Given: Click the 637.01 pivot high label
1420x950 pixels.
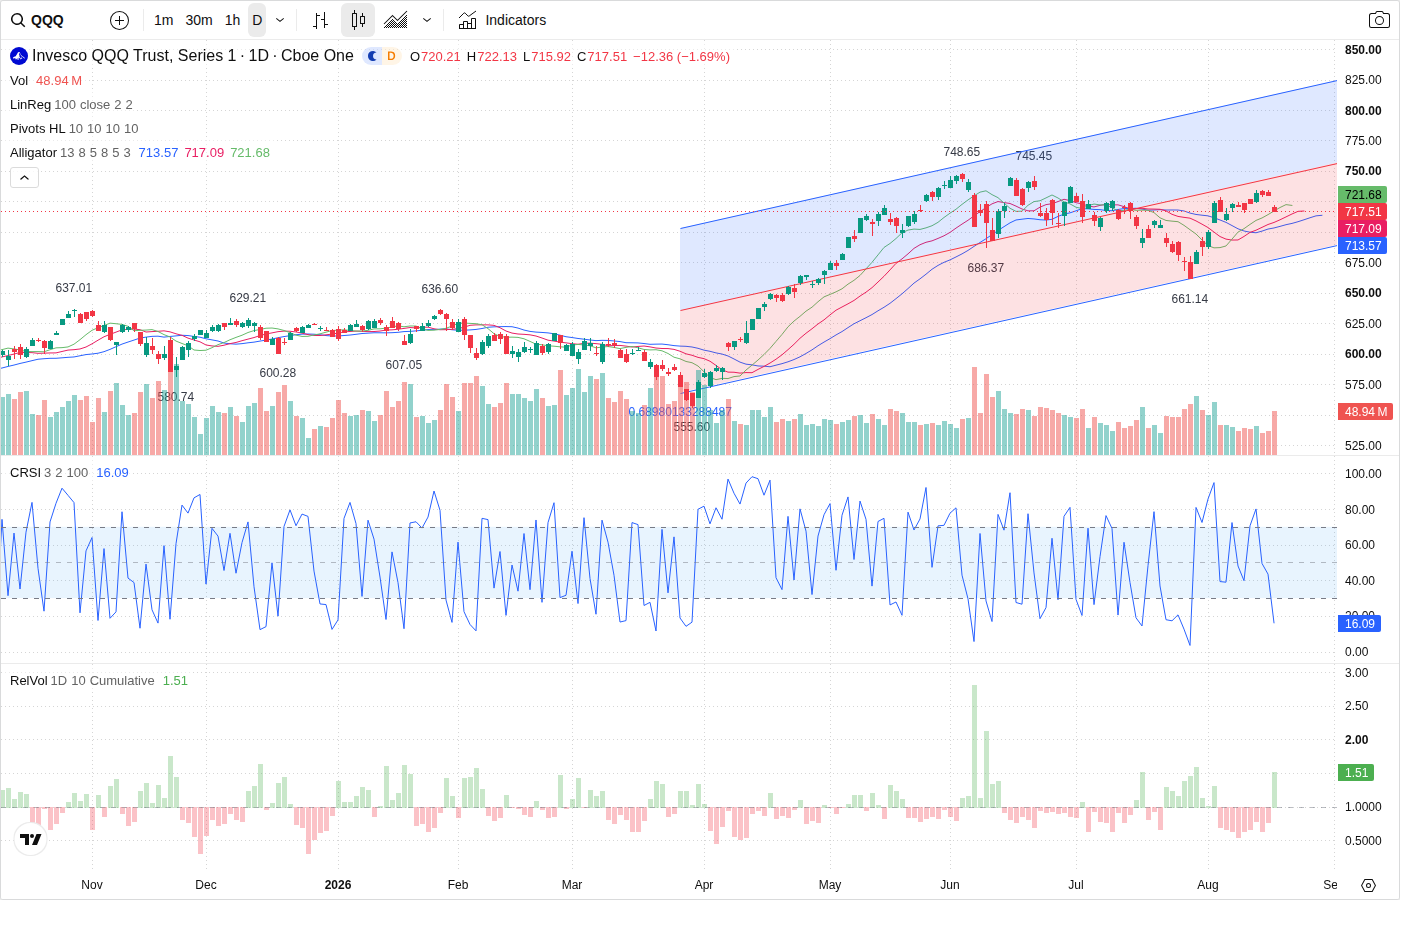Looking at the screenshot, I should coord(74,288).
